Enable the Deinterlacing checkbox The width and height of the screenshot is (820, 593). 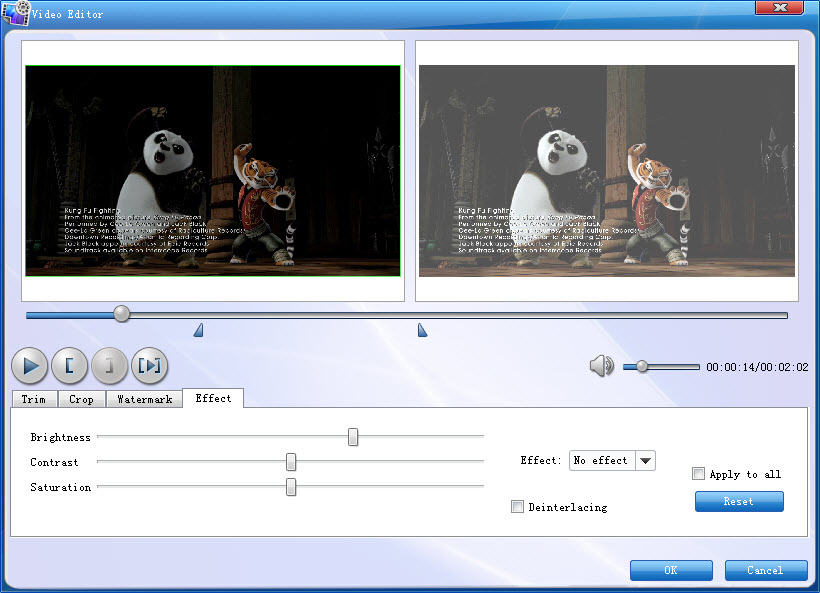517,507
